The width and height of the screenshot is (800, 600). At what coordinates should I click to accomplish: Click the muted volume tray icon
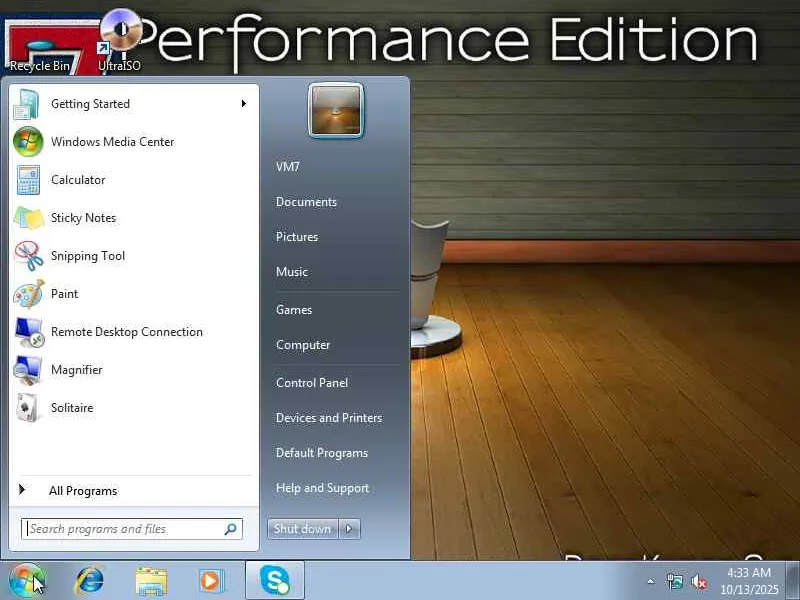click(698, 581)
